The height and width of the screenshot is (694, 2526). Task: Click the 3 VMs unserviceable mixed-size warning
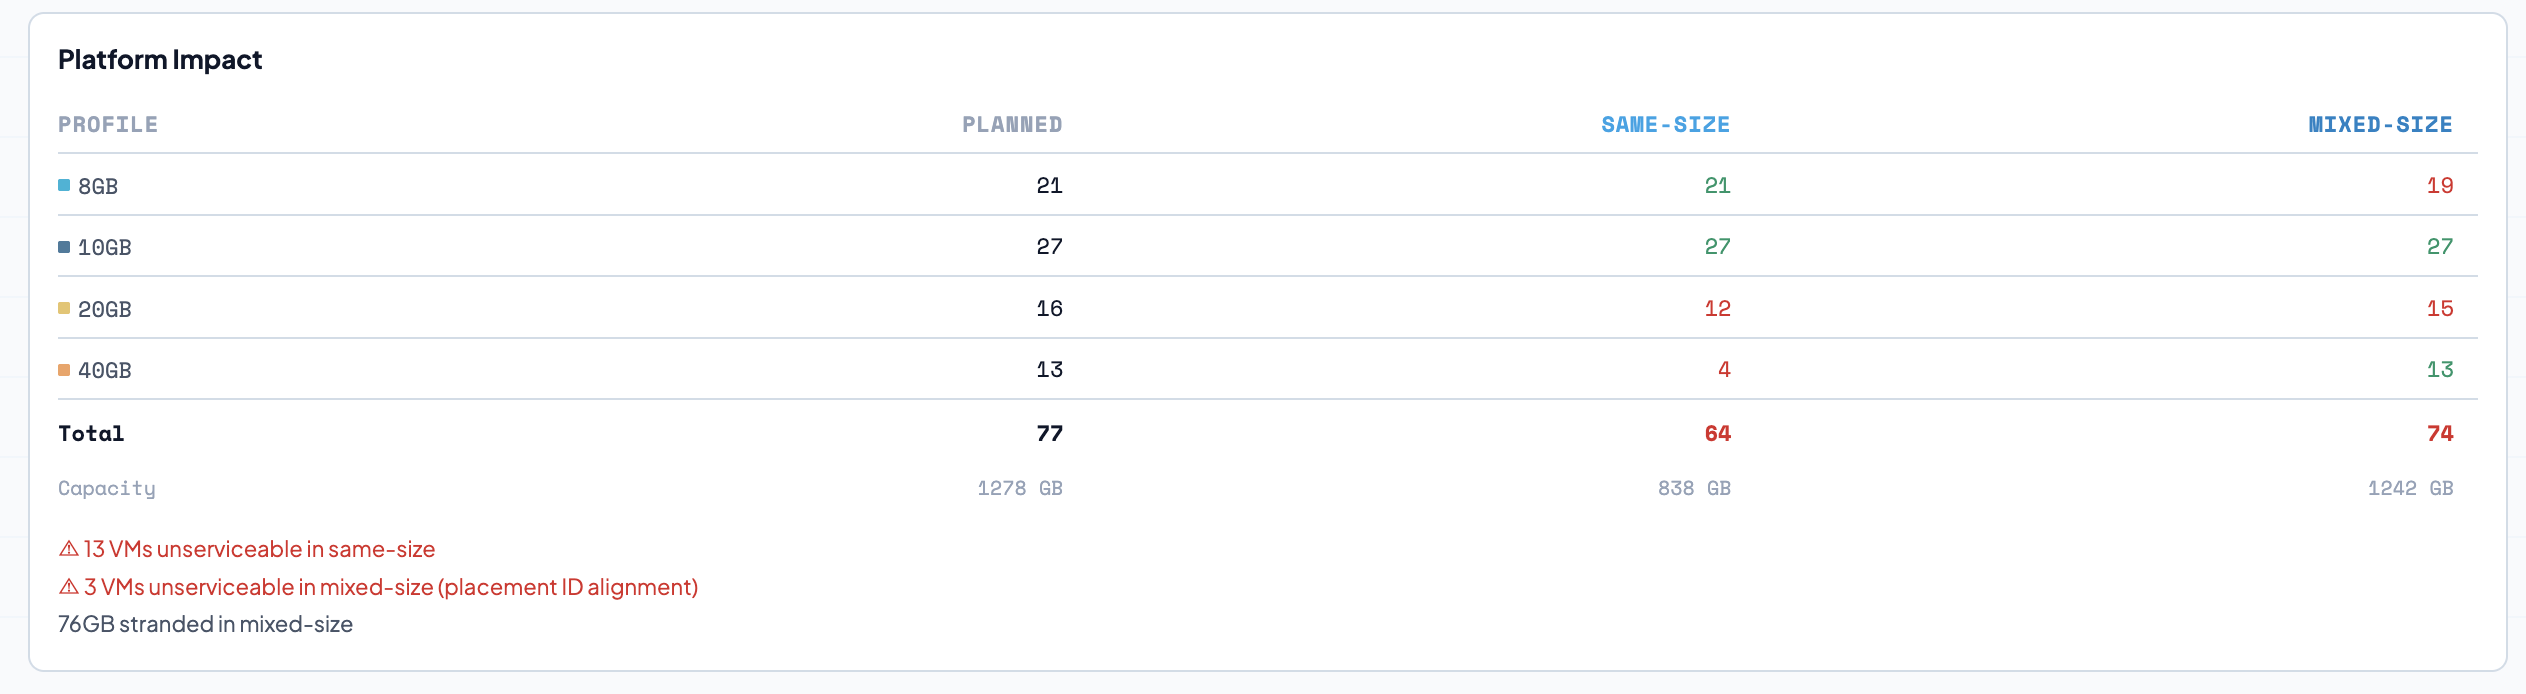[391, 587]
